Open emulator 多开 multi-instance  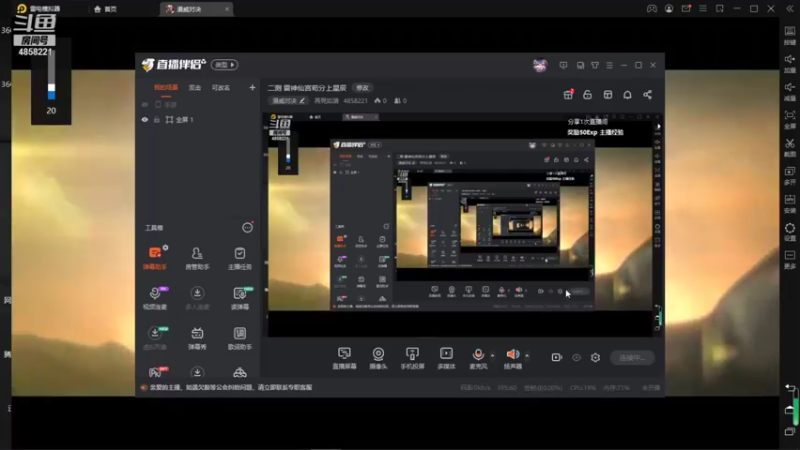789,176
